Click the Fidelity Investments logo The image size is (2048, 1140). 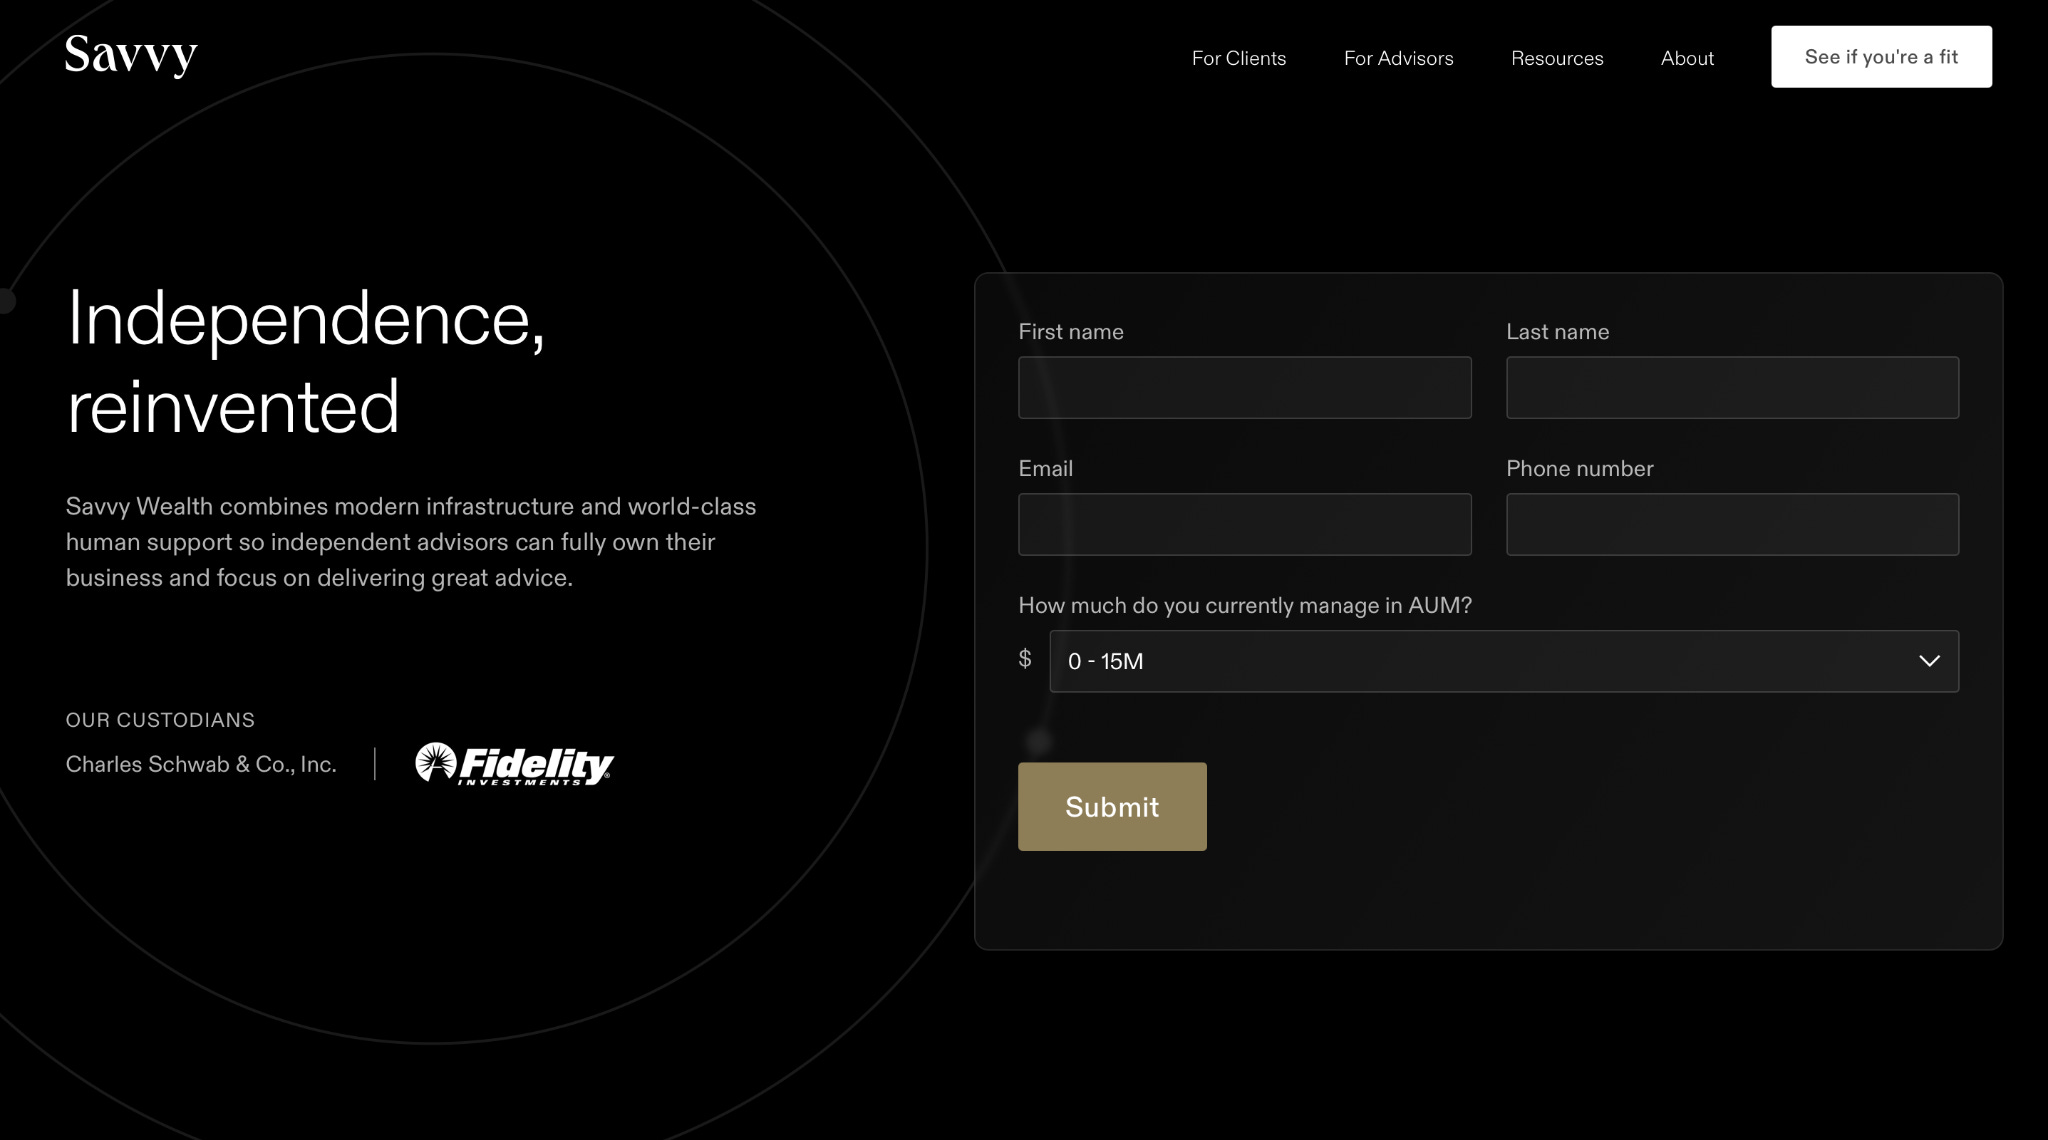(514, 764)
